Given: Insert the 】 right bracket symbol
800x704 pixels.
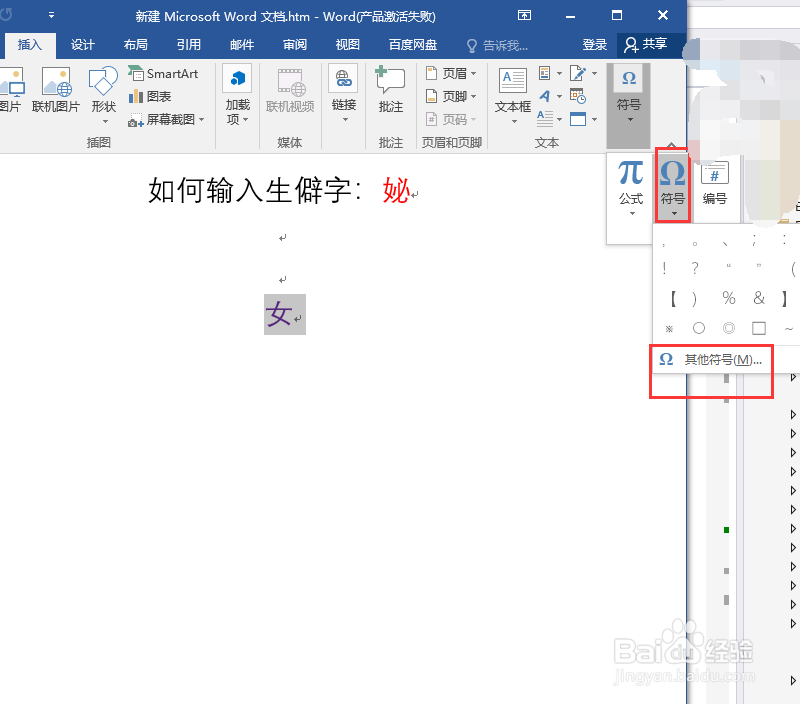Looking at the screenshot, I should (784, 298).
